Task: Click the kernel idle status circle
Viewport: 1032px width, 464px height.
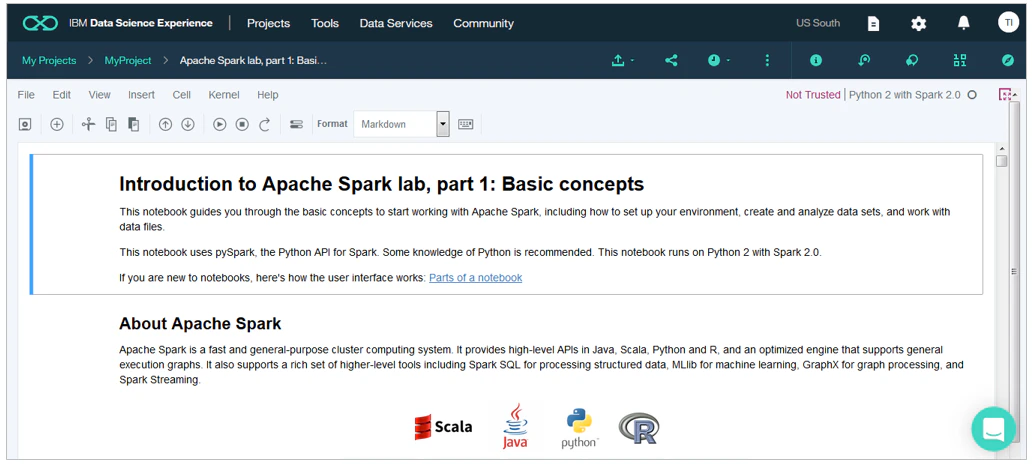Action: (x=972, y=95)
